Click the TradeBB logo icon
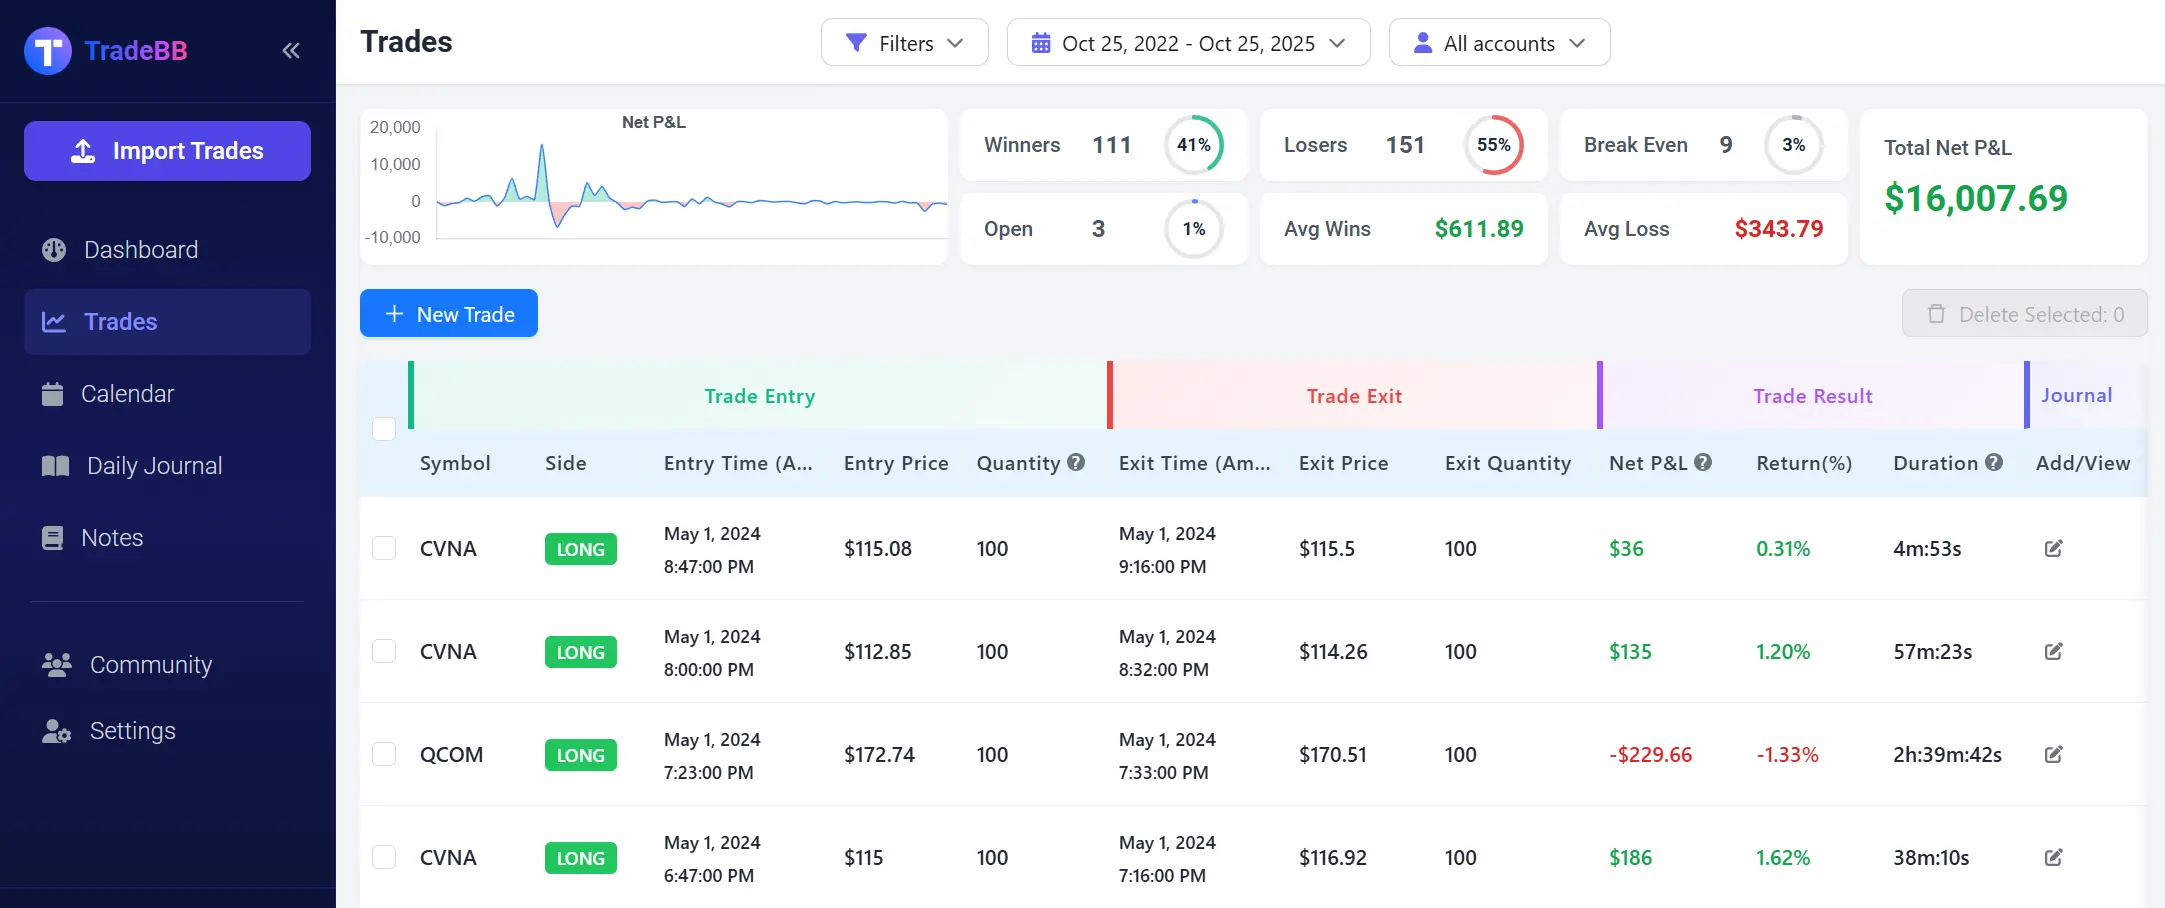The image size is (2165, 908). [x=48, y=50]
